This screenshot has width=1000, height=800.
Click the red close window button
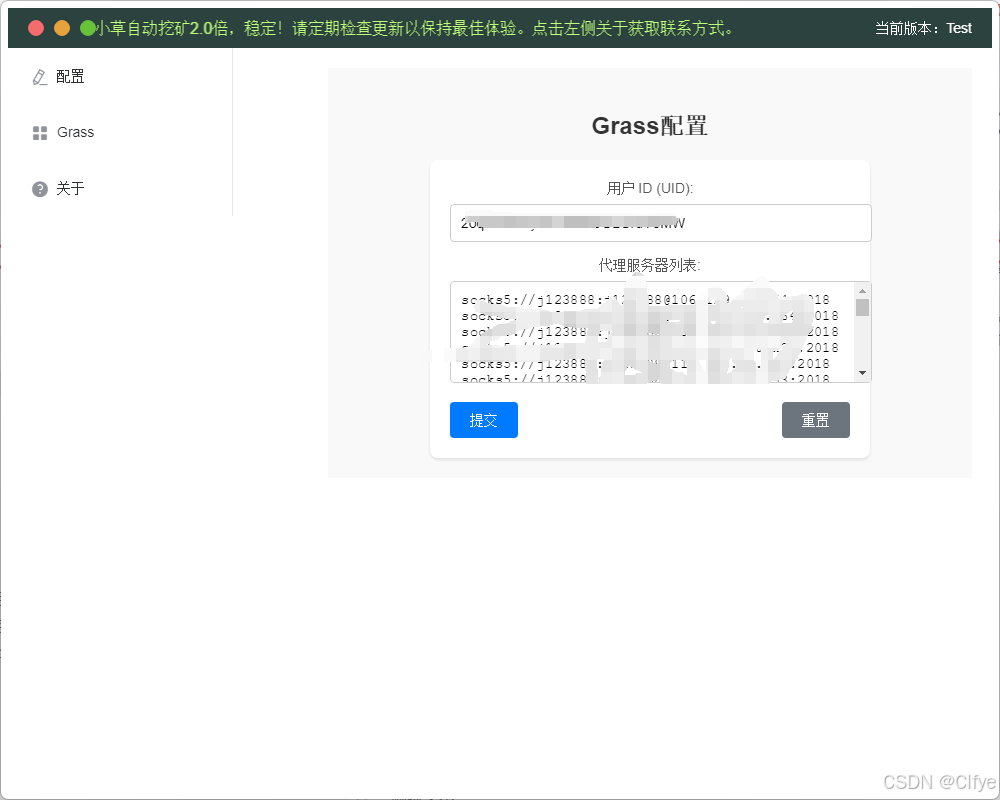(x=36, y=28)
